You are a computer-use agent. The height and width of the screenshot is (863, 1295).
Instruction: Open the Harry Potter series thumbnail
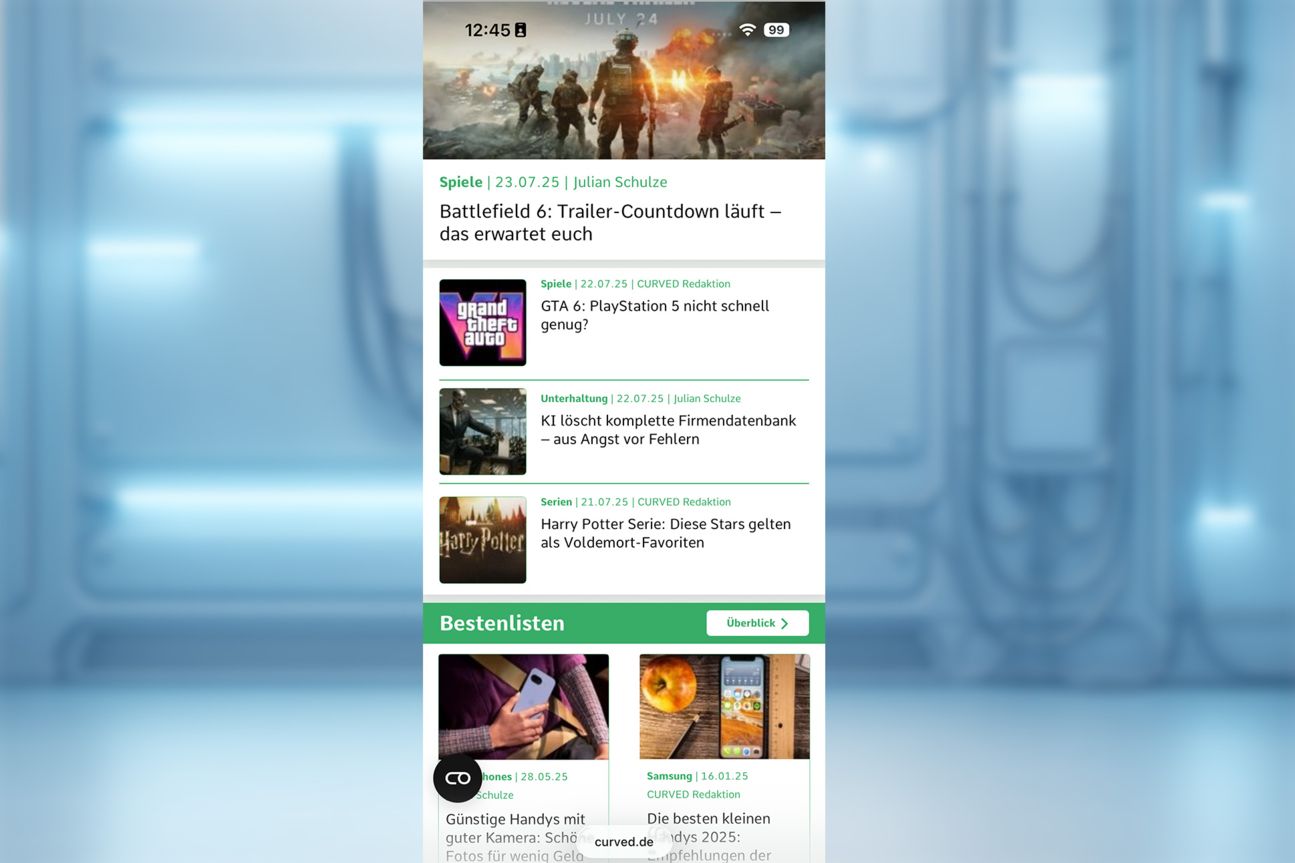click(x=482, y=540)
